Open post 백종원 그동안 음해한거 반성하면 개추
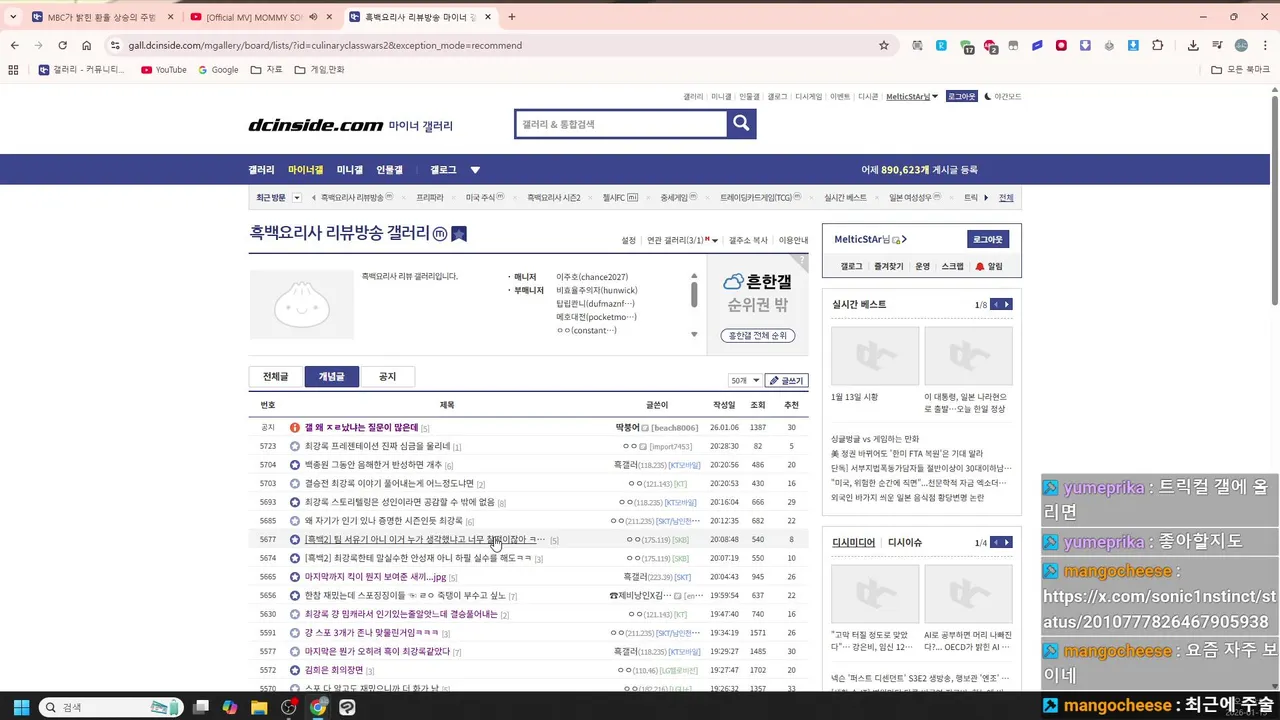Viewport: 1280px width, 720px height. [373, 465]
